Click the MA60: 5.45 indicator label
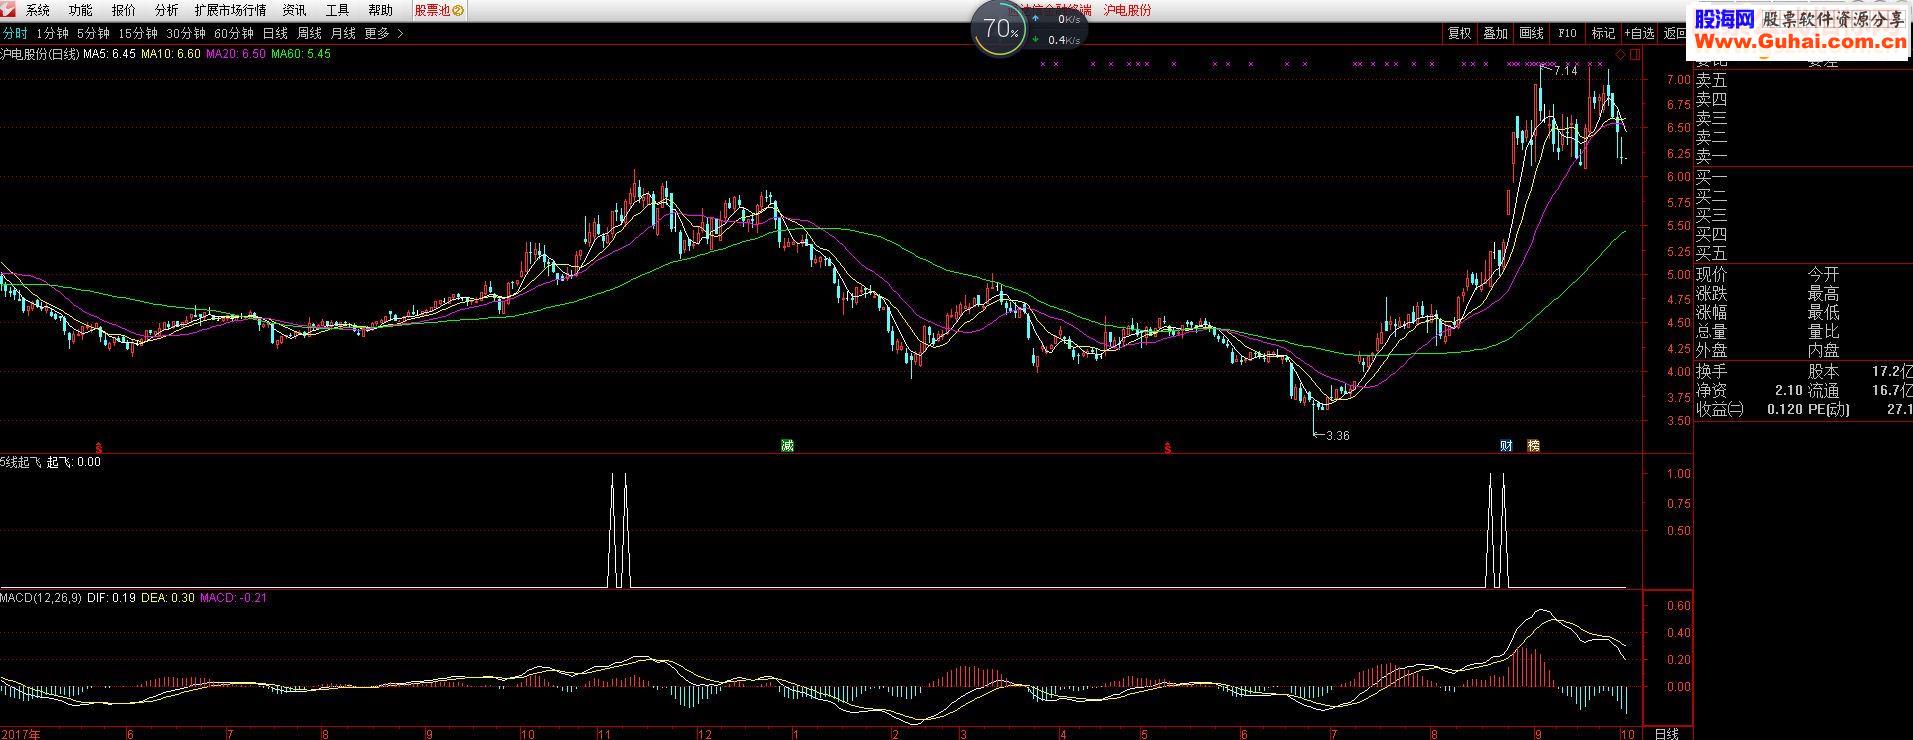 (x=301, y=54)
